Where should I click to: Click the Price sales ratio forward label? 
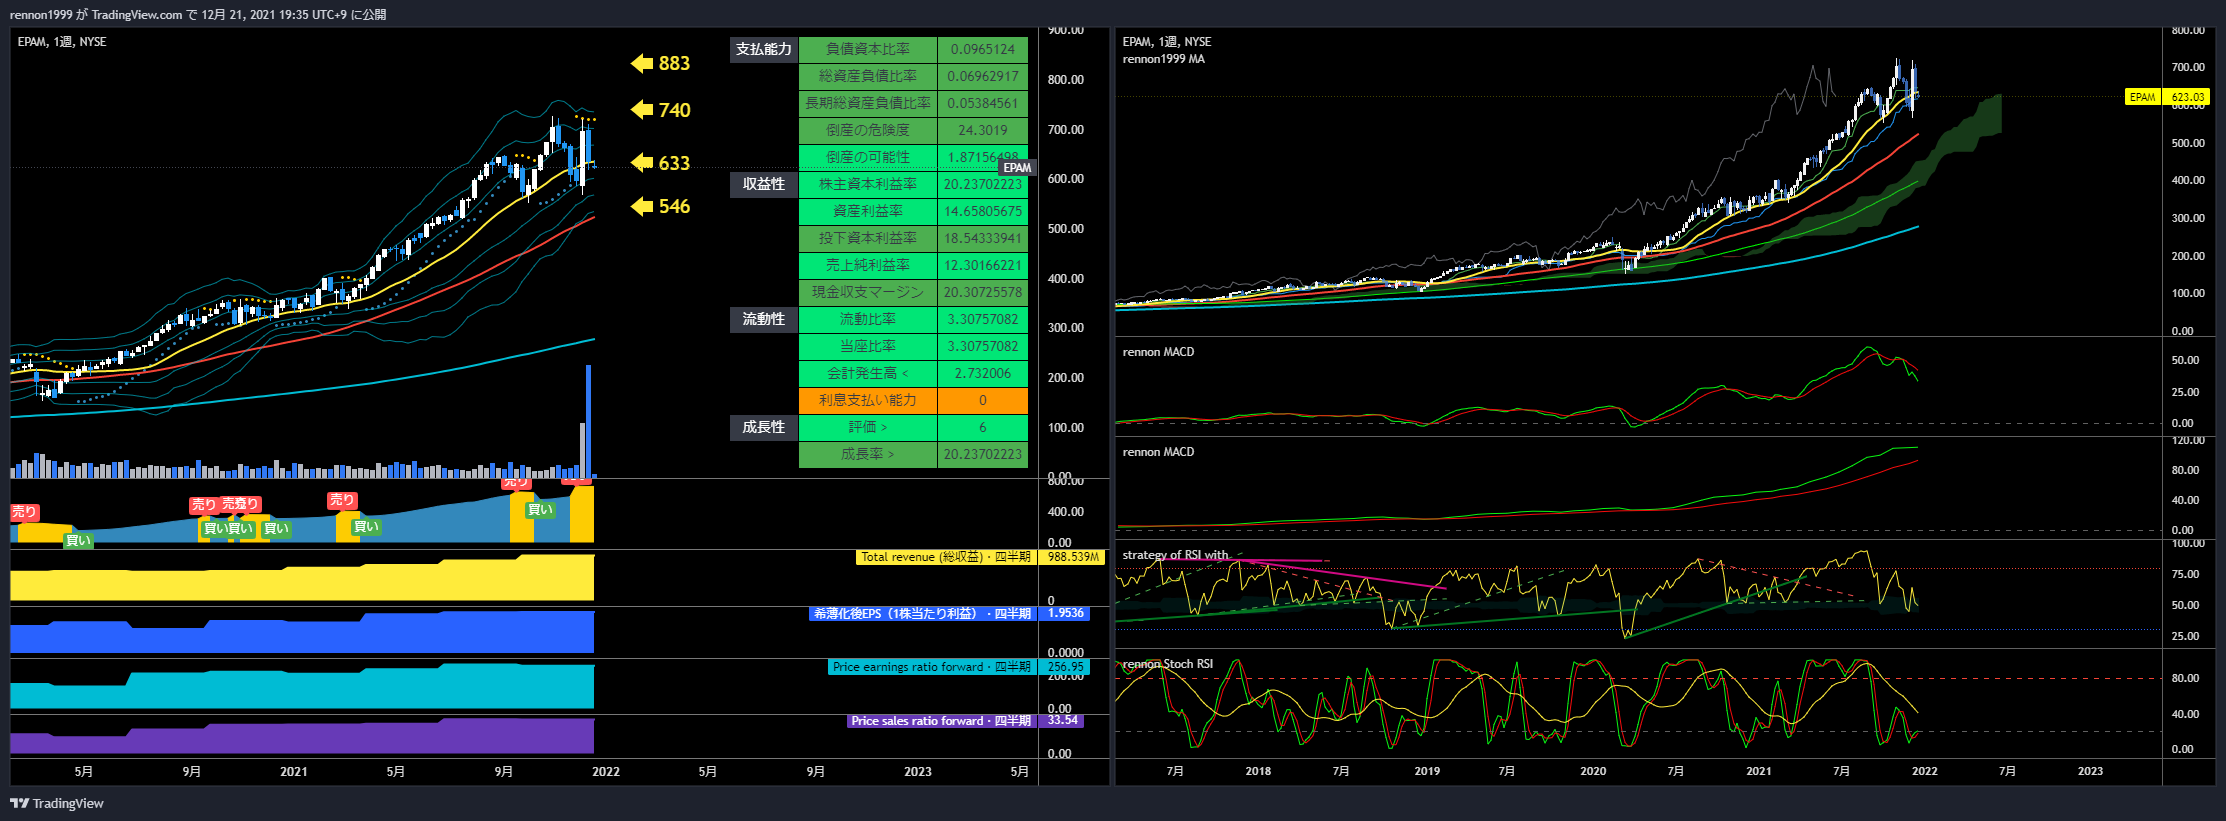941,721
